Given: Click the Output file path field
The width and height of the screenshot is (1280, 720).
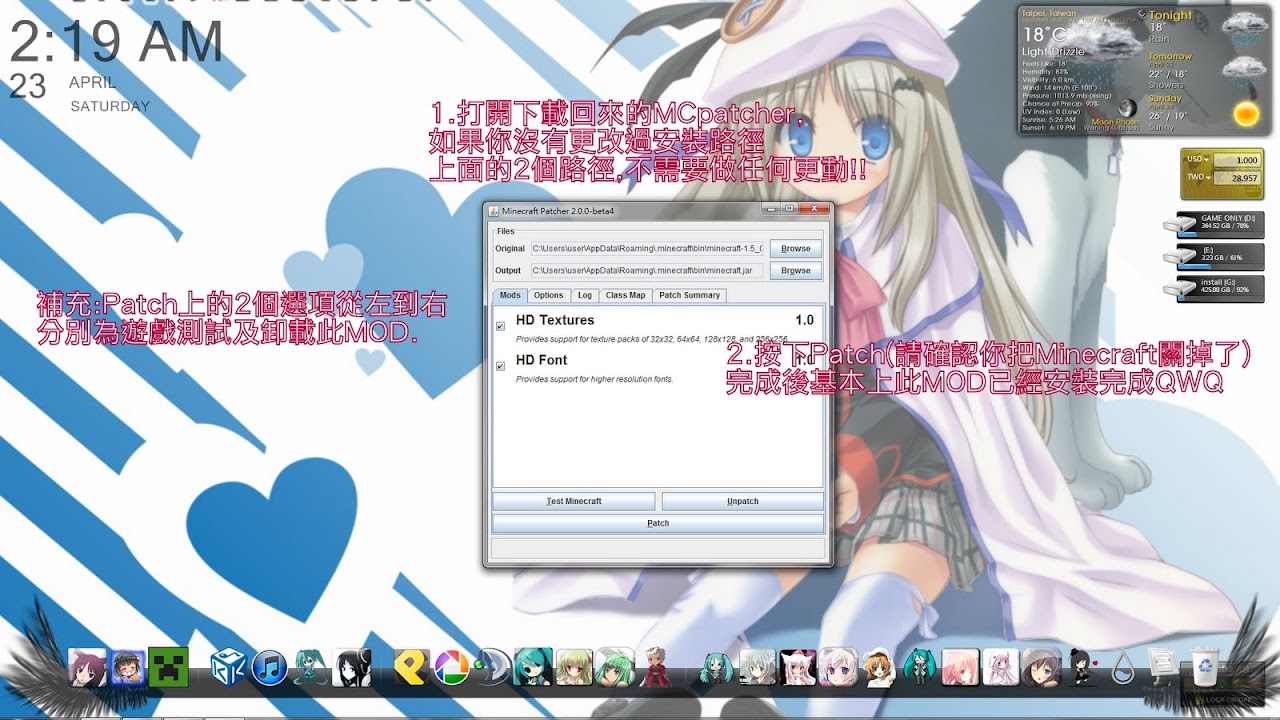Looking at the screenshot, I should click(x=647, y=270).
